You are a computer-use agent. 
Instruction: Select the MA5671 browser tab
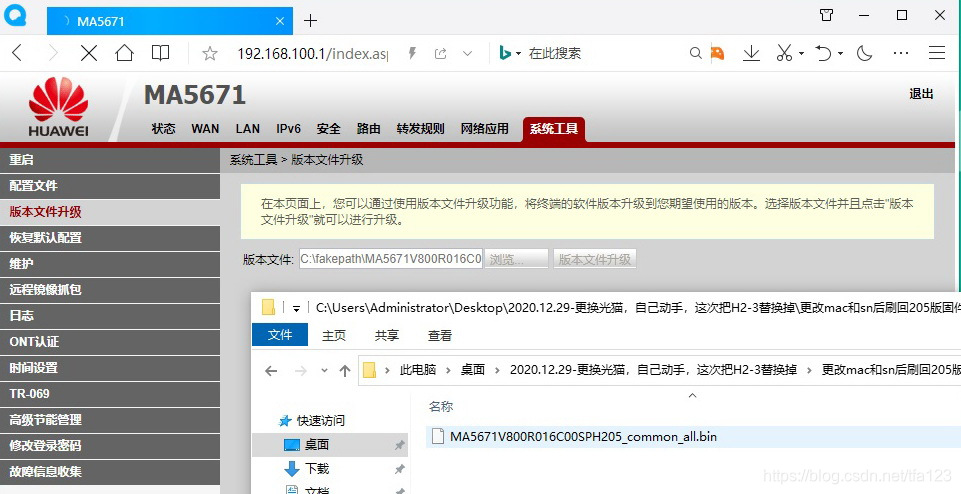pos(170,21)
